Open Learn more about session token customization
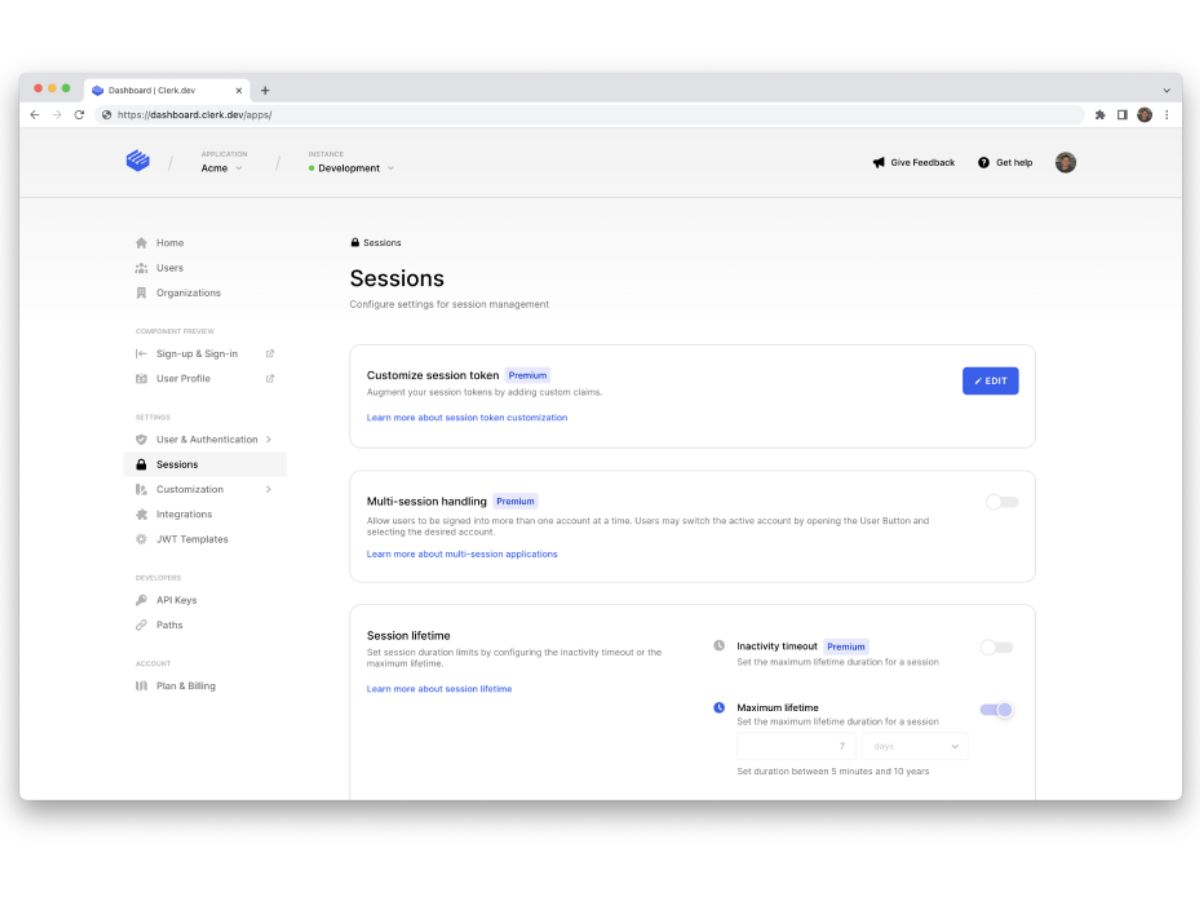The height and width of the screenshot is (900, 1200). click(467, 418)
